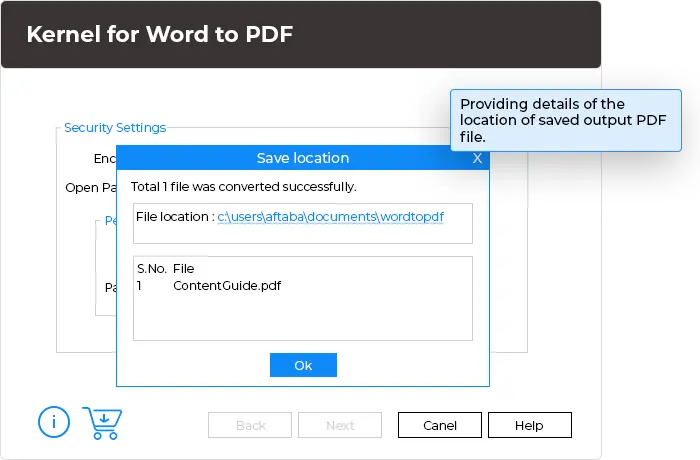Open the wordtopdf file location link

[330, 217]
